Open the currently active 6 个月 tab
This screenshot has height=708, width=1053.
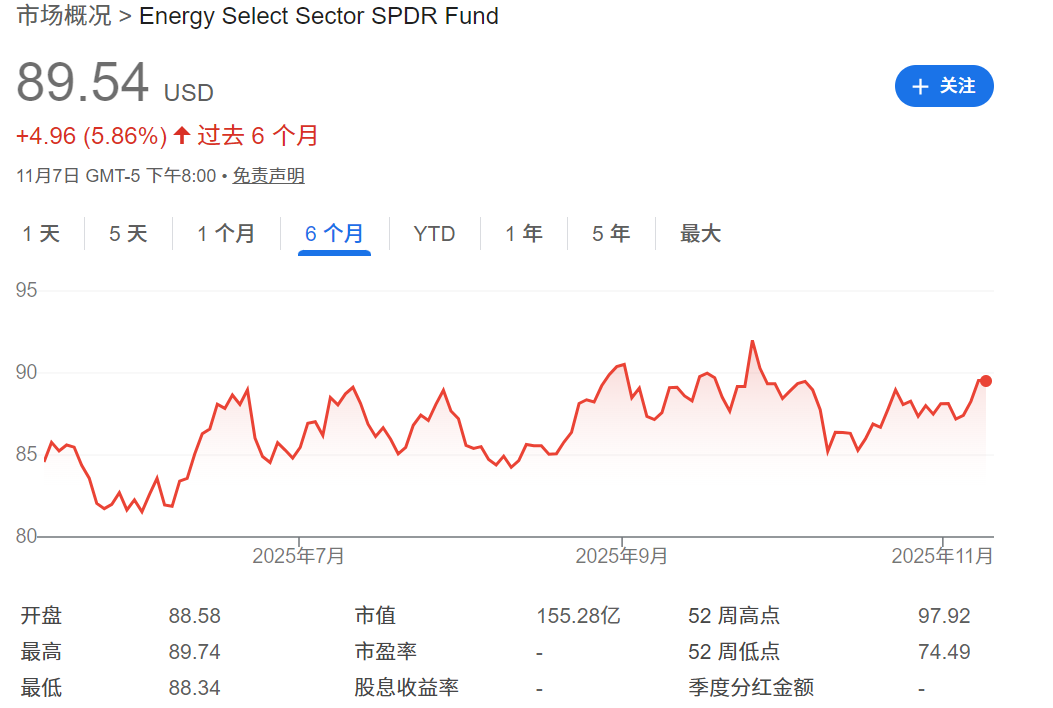[334, 233]
